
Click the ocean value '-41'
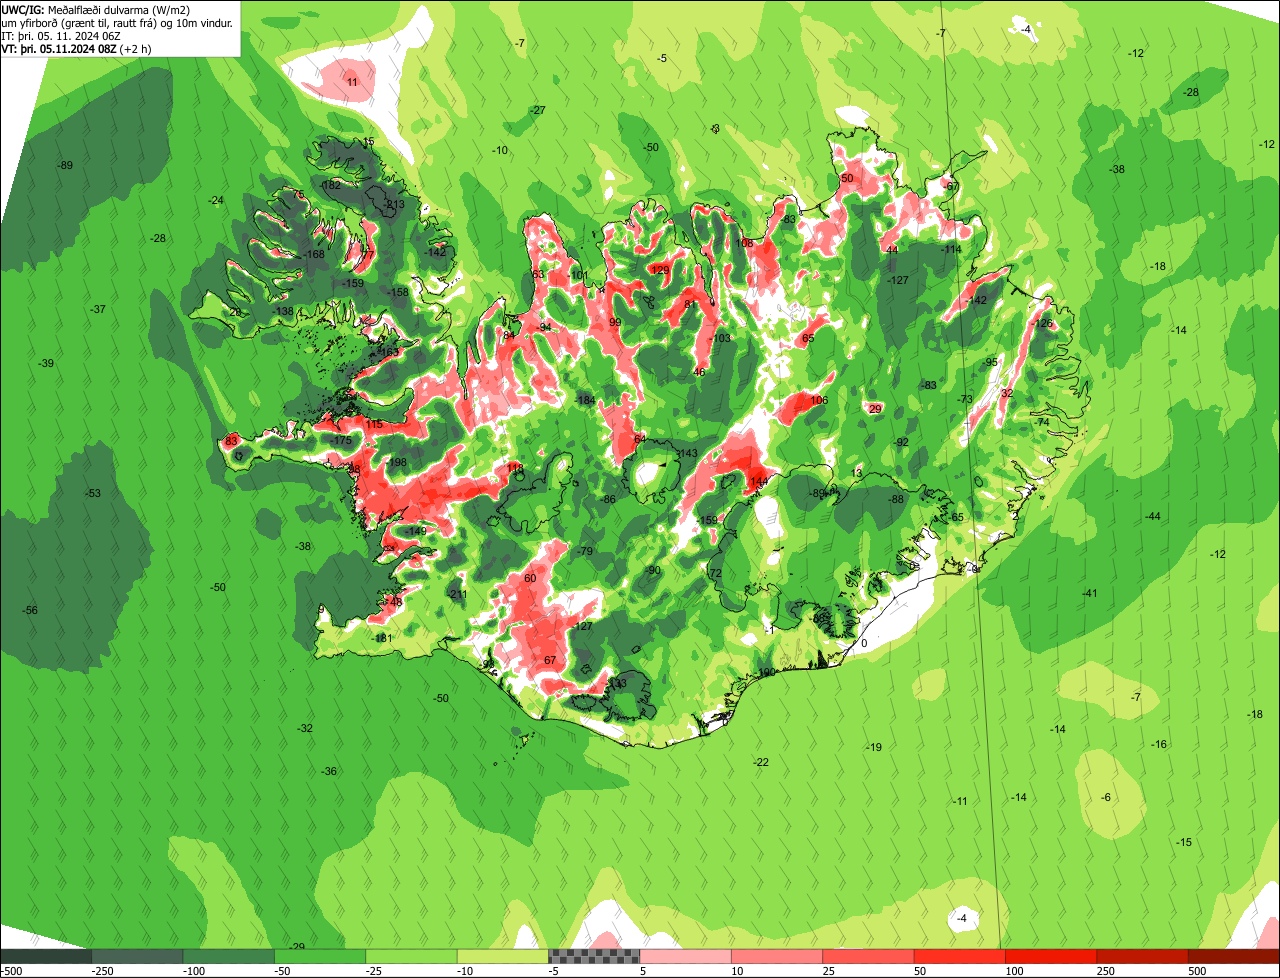tap(1090, 593)
